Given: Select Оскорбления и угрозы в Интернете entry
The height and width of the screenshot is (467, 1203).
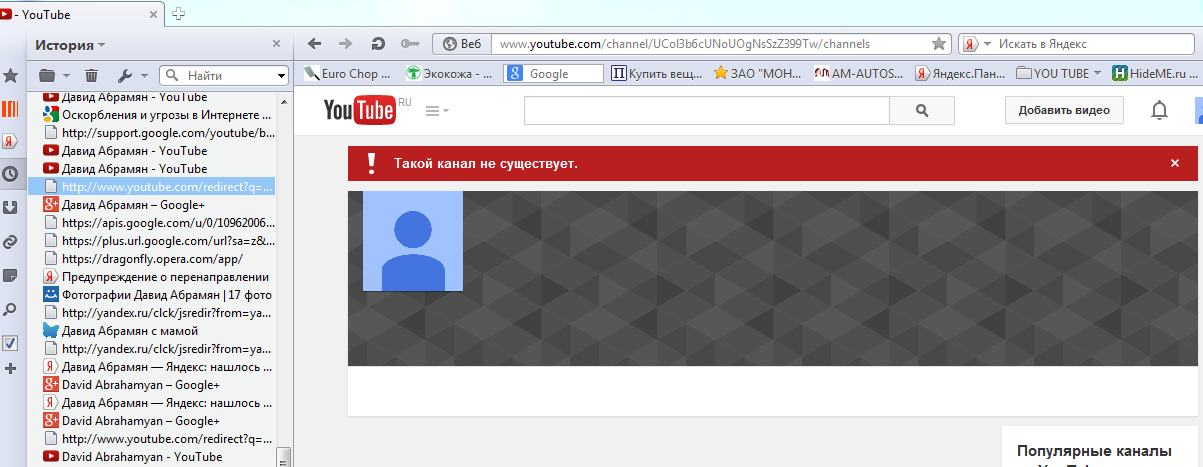Looking at the screenshot, I should tap(159, 115).
